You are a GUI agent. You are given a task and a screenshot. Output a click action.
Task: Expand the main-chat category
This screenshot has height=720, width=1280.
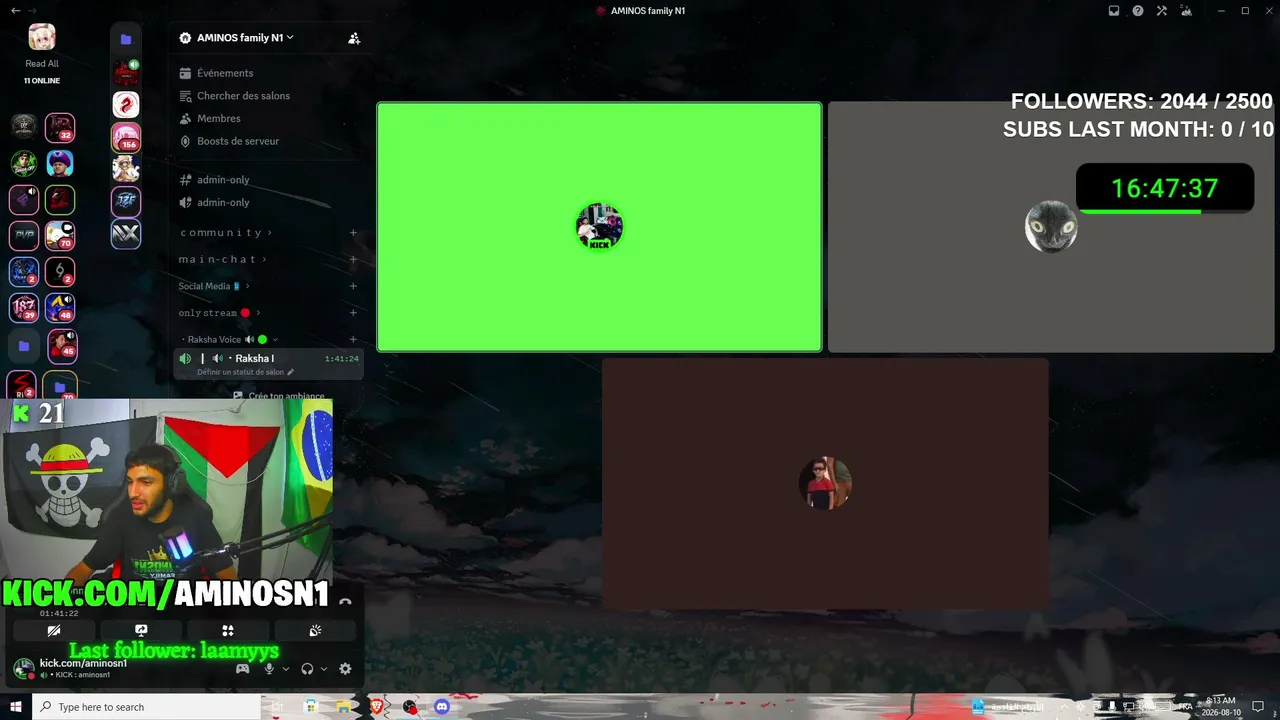(222, 259)
